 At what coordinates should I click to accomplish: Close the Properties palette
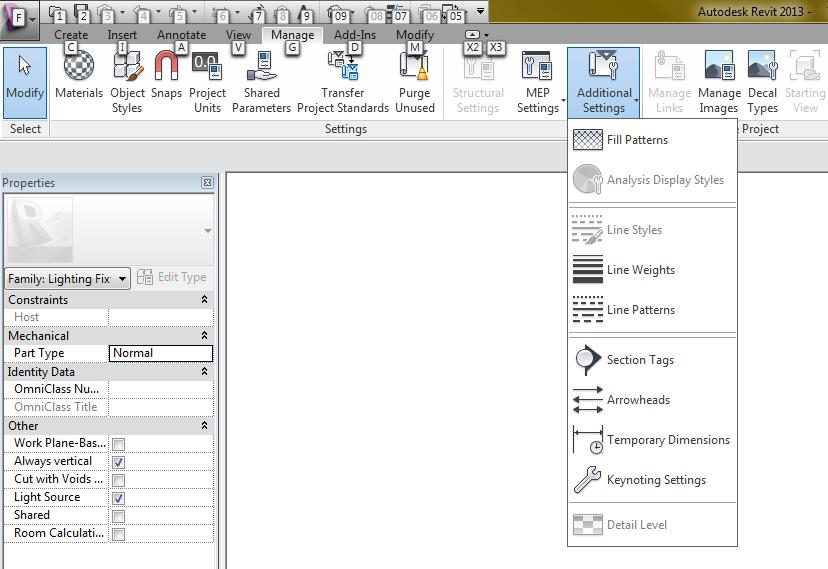tap(207, 183)
